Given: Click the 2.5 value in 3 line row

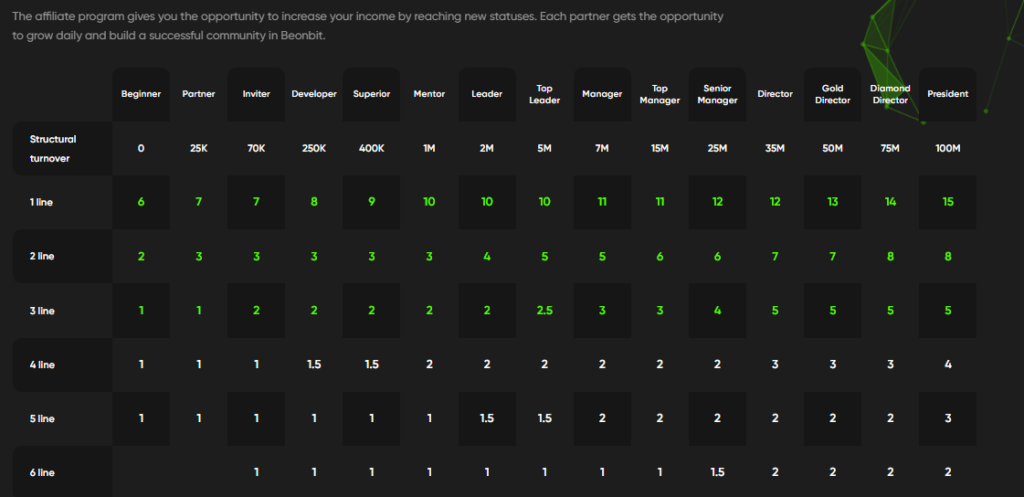Looking at the screenshot, I should [544, 310].
